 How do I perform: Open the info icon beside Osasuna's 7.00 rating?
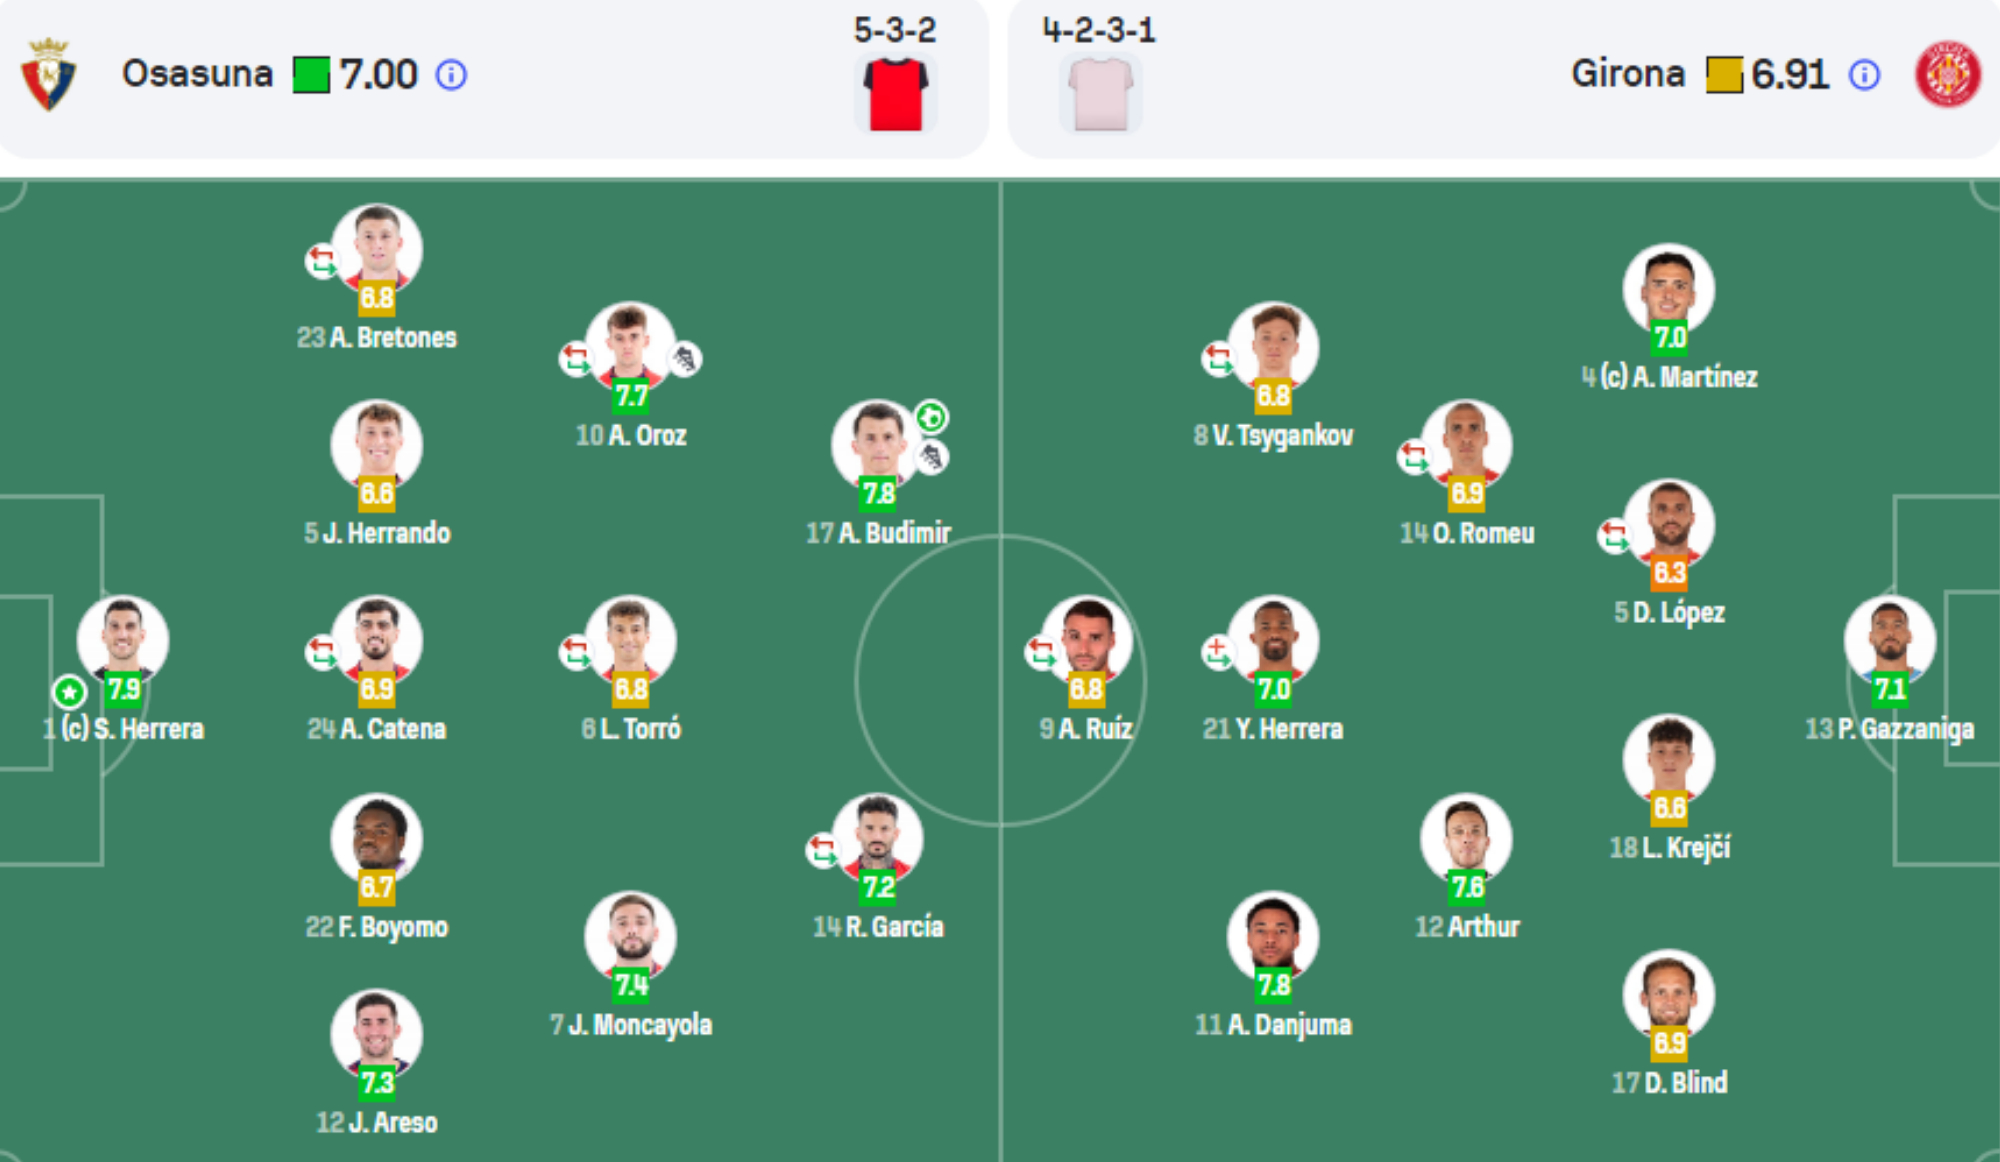452,75
